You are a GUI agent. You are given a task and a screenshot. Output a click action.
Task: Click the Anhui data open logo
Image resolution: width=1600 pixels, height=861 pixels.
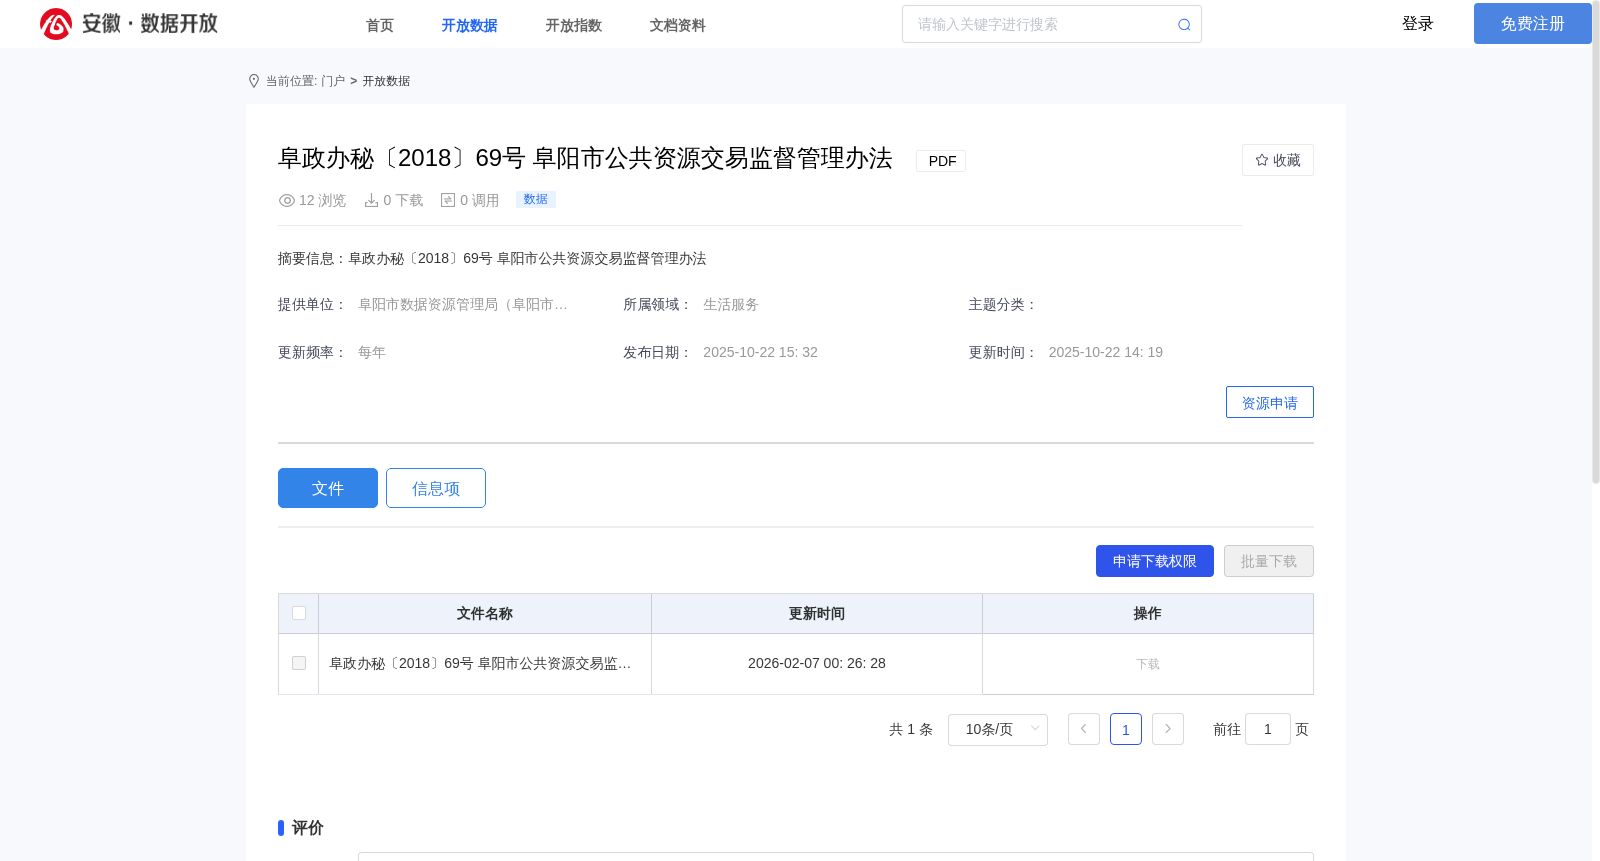pyautogui.click(x=129, y=24)
